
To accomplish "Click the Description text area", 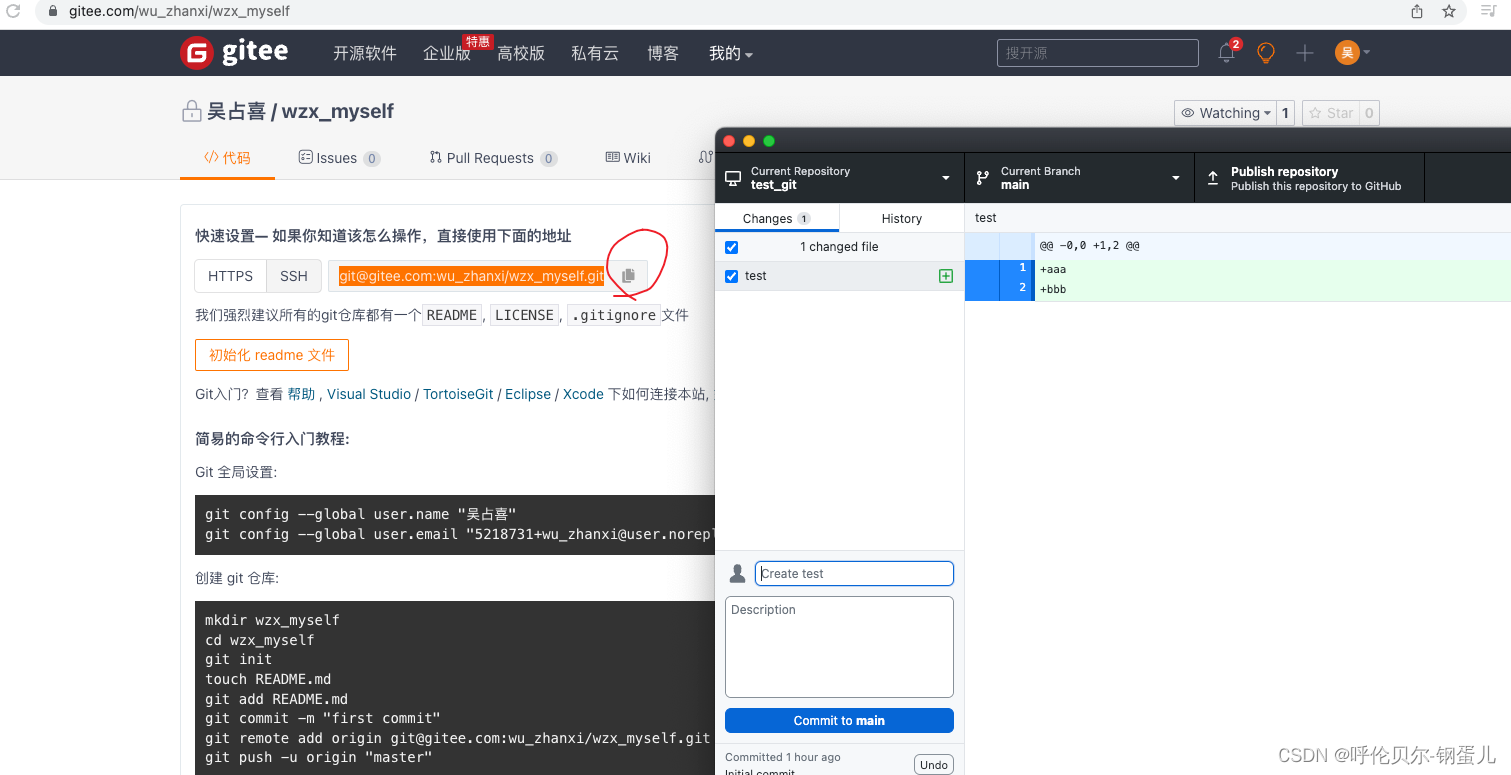I will click(x=839, y=647).
